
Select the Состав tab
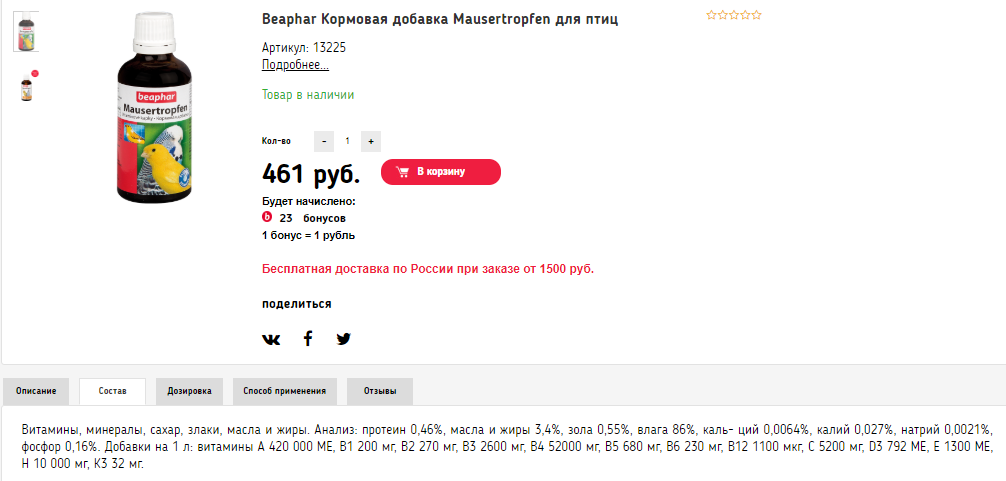pyautogui.click(x=113, y=390)
